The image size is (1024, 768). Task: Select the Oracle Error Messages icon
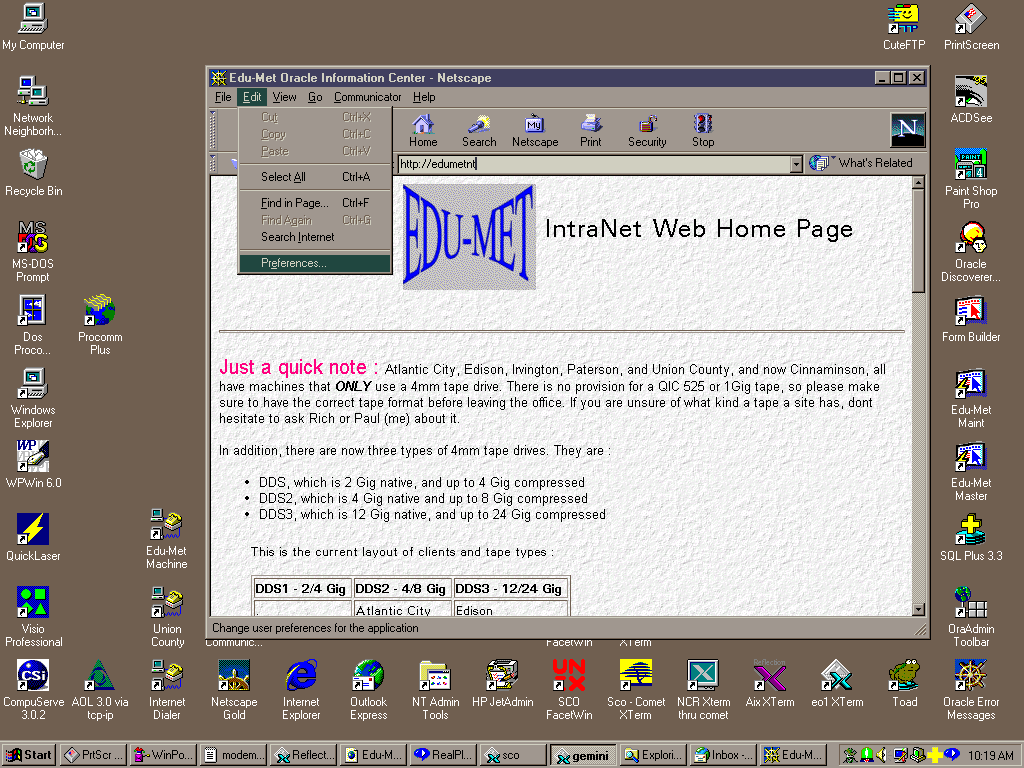971,690
